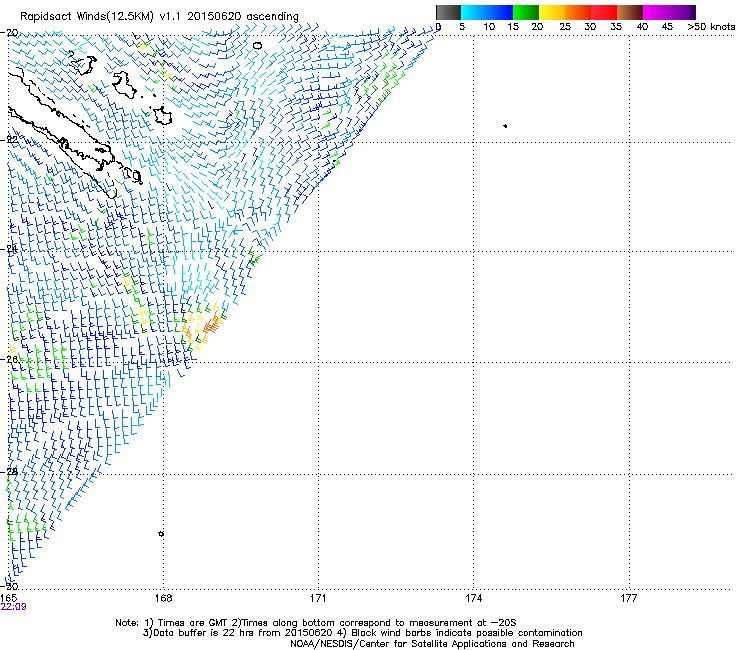Click the 'Data buffer is 22 hrs' note
Image resolution: width=740 pixels, height=650 pixels.
pyautogui.click(x=362, y=633)
